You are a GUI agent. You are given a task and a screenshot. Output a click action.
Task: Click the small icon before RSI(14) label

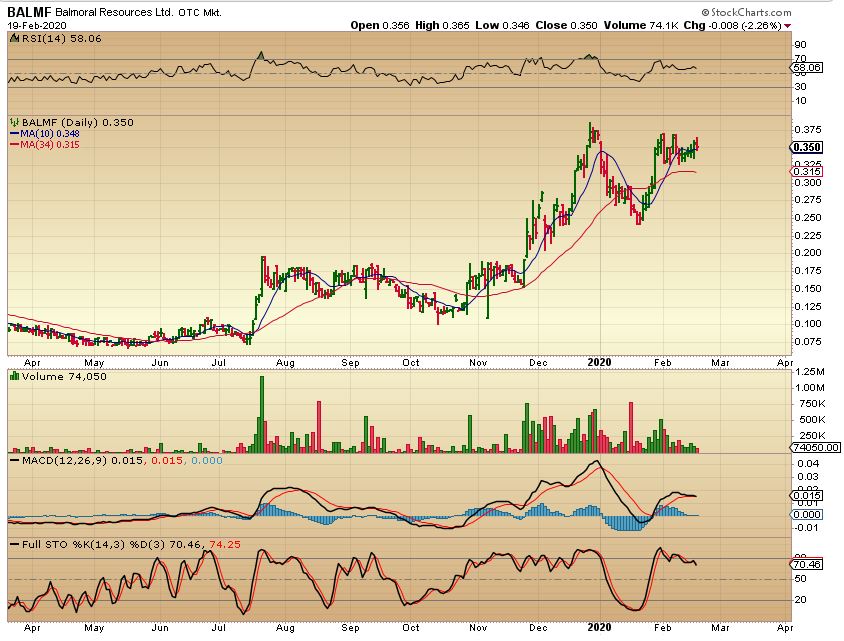point(15,39)
